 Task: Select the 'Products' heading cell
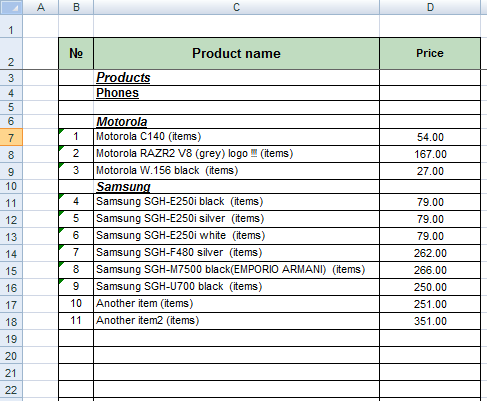point(236,78)
